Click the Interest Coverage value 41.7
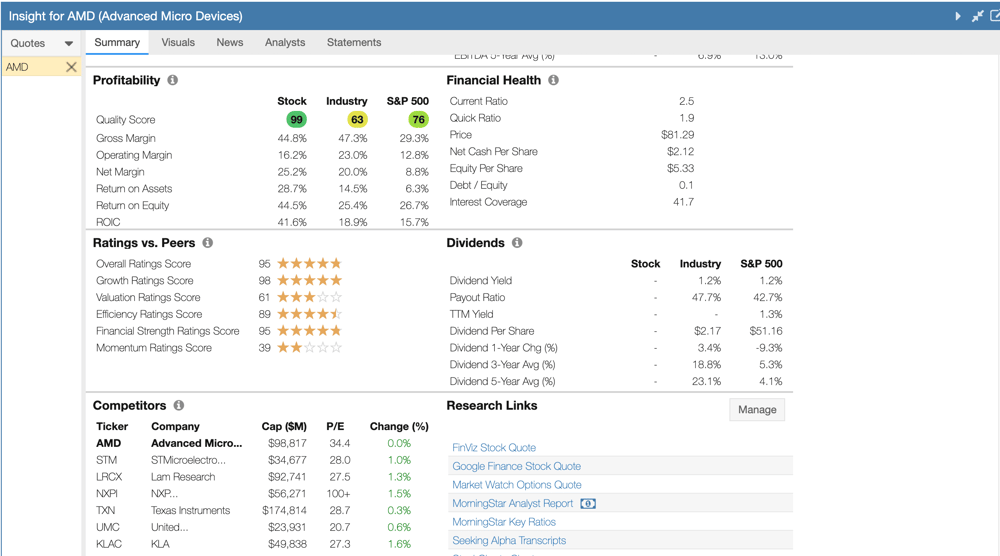The width and height of the screenshot is (1000, 556). coord(683,202)
